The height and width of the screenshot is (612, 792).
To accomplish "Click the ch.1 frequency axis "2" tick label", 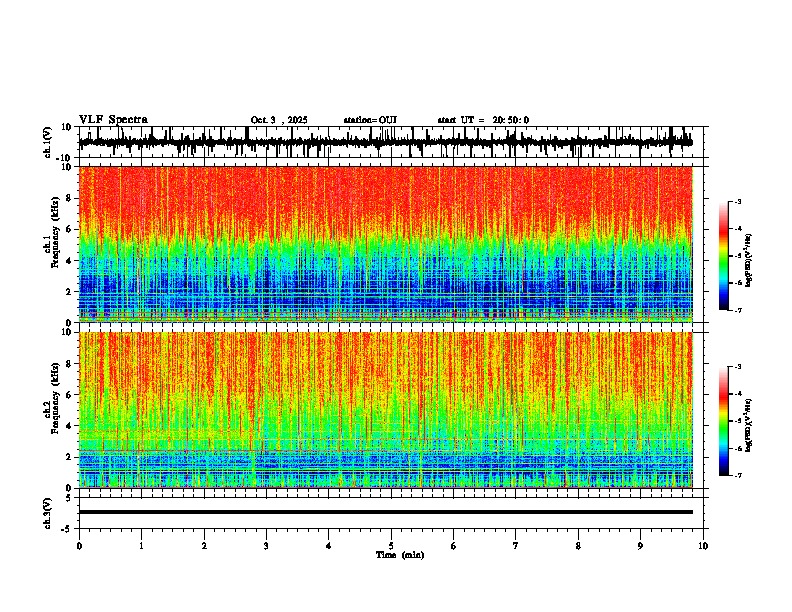I will (69, 292).
